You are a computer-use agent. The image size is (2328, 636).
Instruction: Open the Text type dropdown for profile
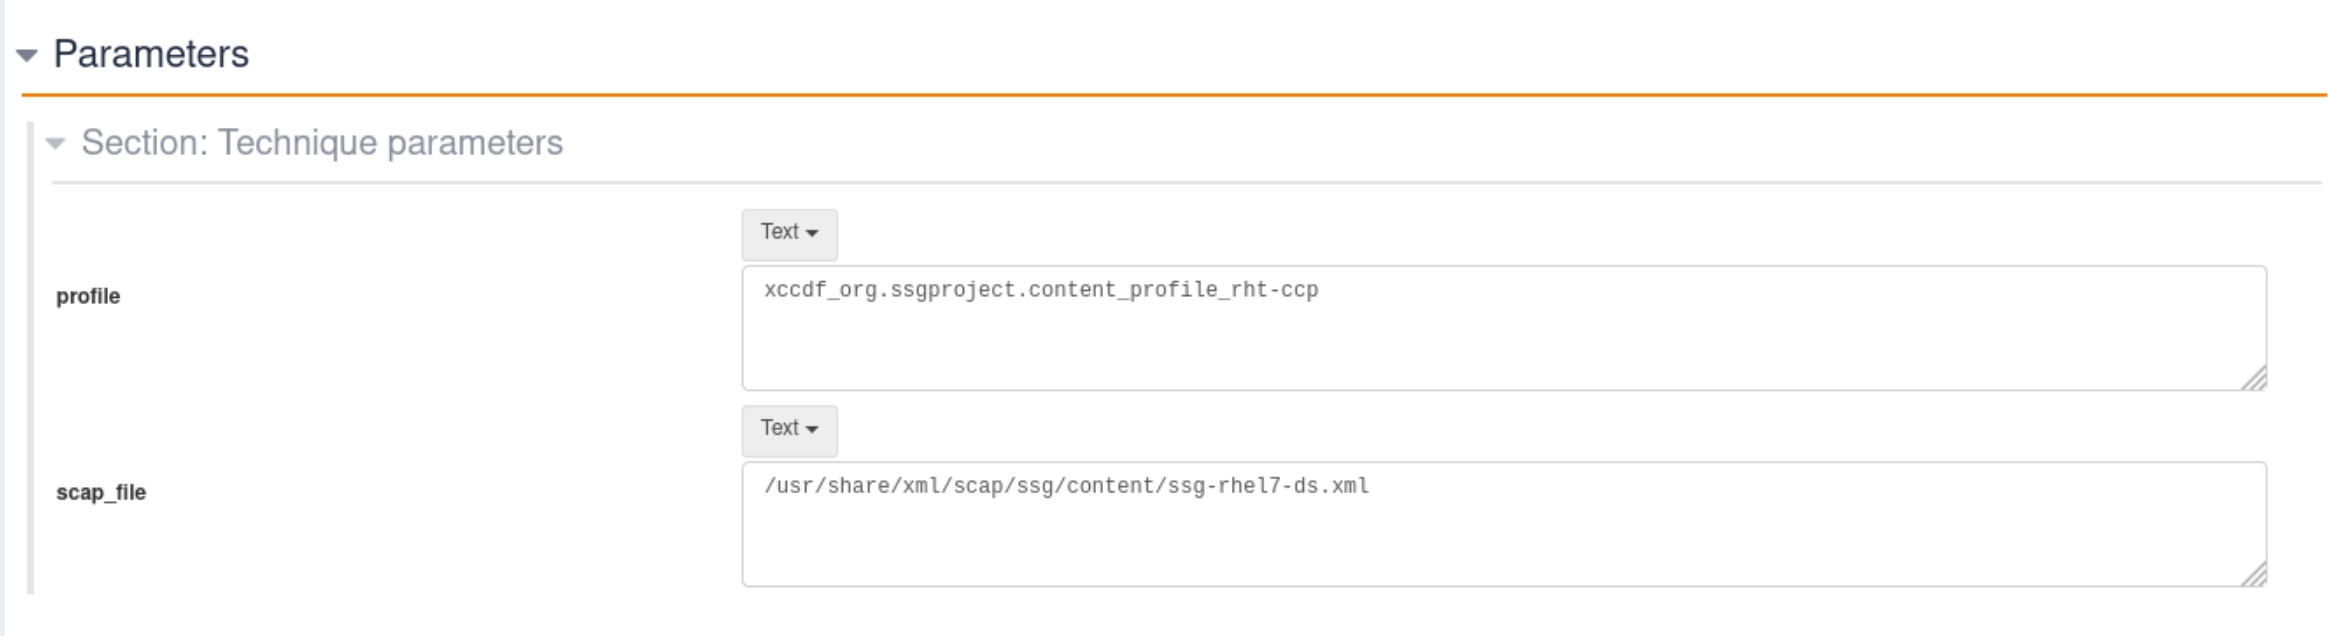coord(789,233)
